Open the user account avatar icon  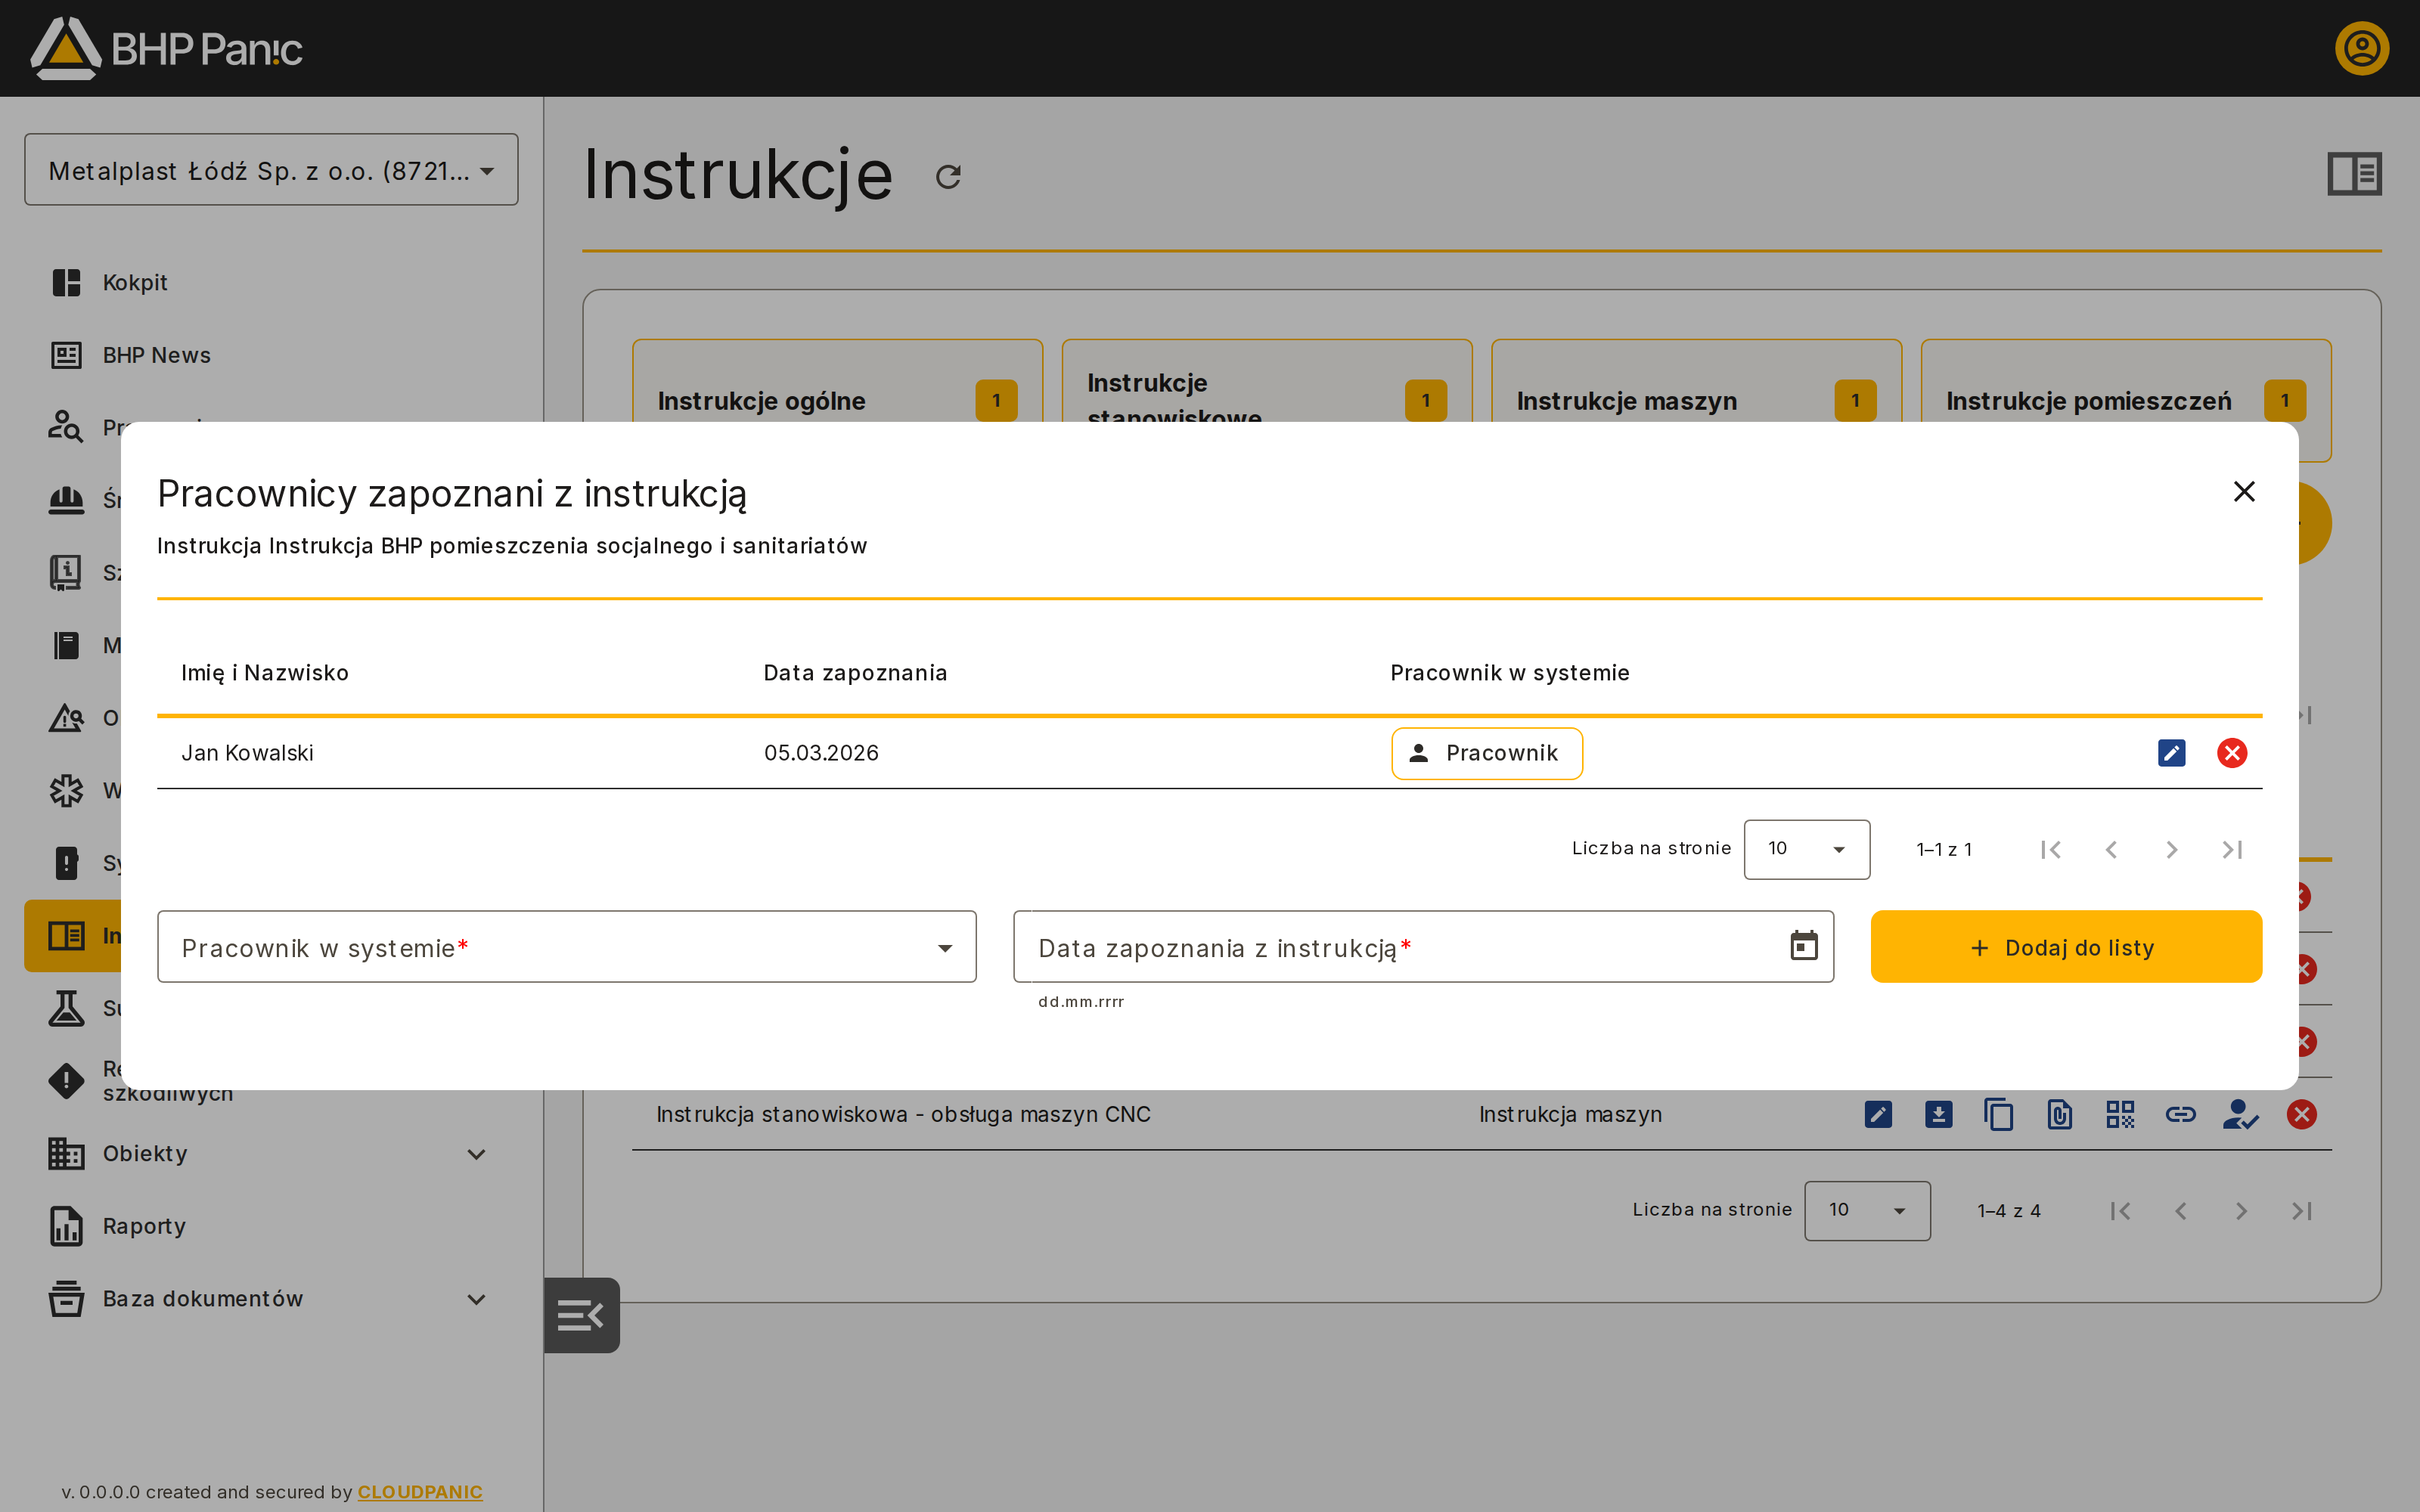pyautogui.click(x=2362, y=48)
